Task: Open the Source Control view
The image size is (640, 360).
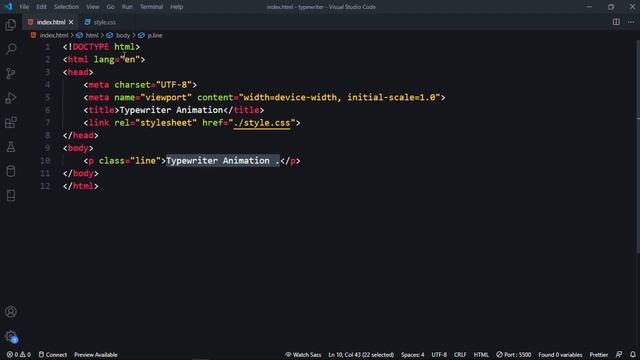Action: pos(11,73)
